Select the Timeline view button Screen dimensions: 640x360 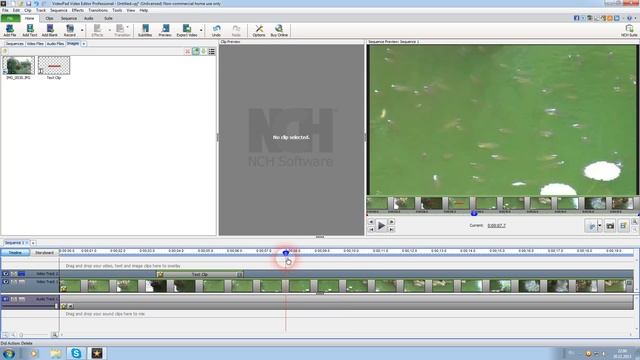15,253
